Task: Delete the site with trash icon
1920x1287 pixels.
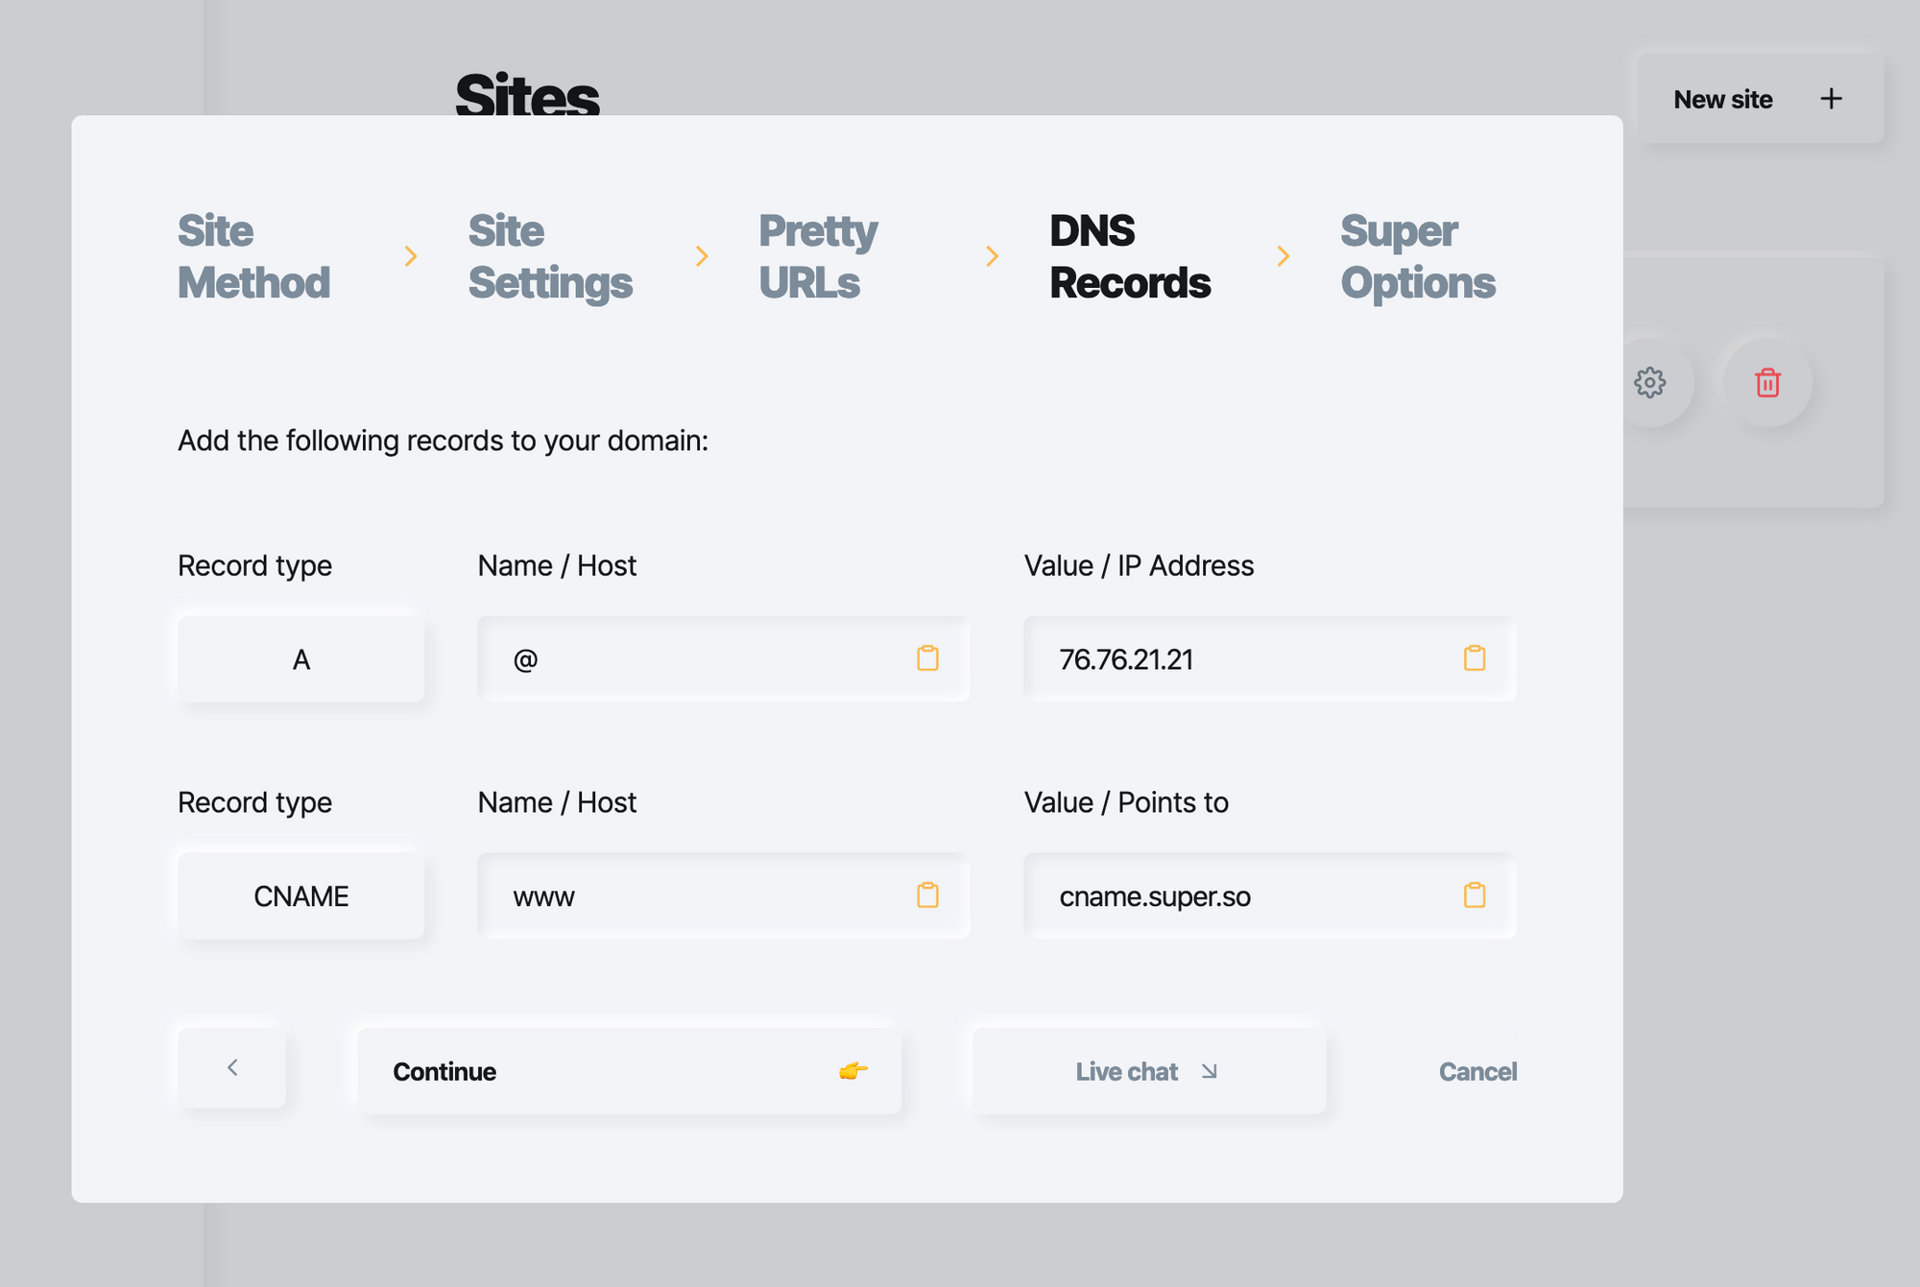Action: pos(1767,382)
